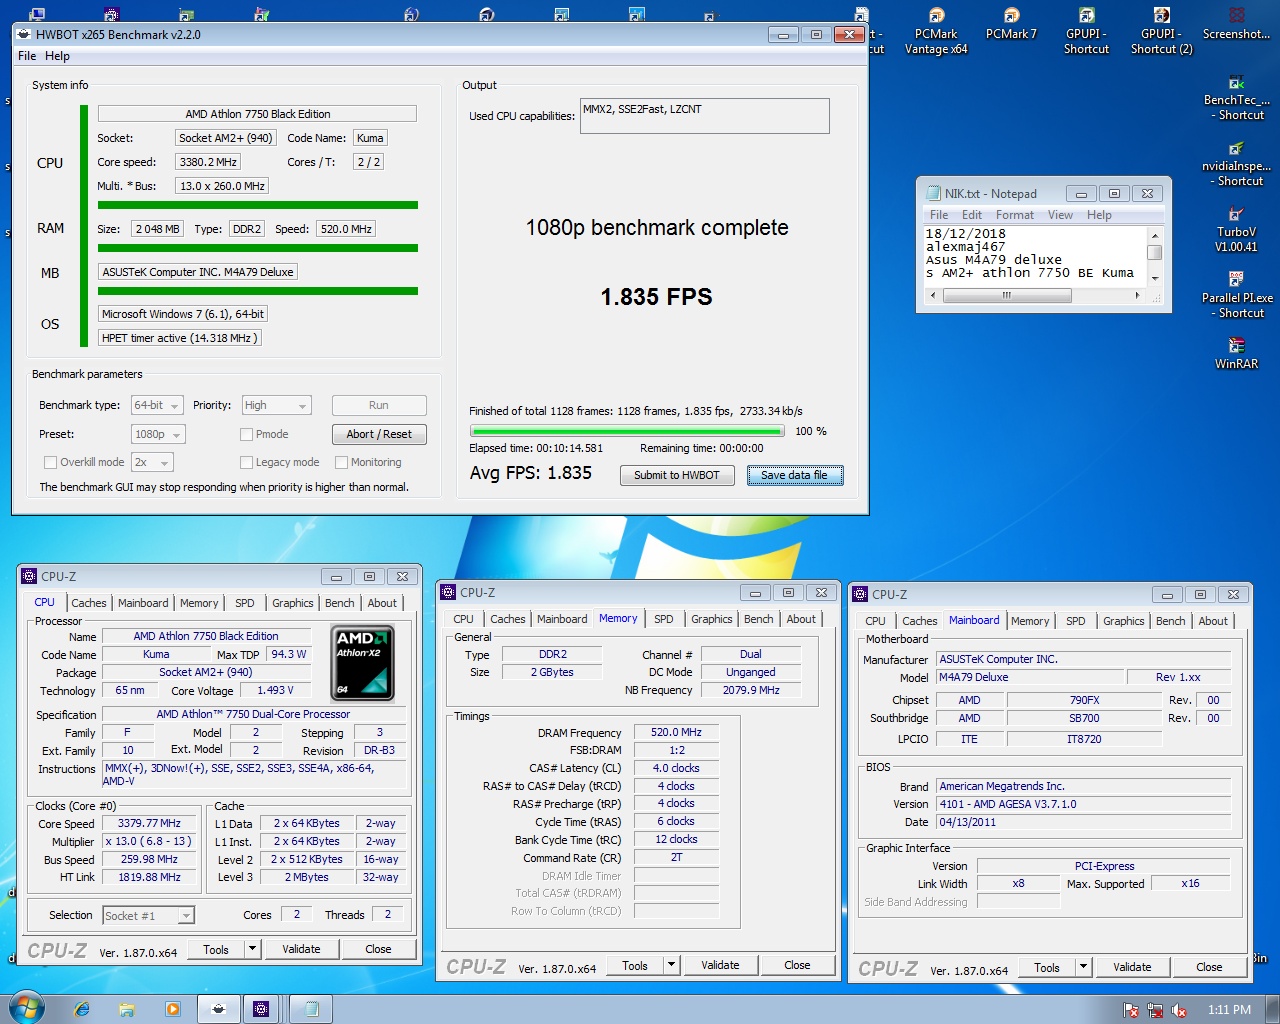Enable Pmode checkbox
This screenshot has width=1280, height=1024.
coord(246,434)
